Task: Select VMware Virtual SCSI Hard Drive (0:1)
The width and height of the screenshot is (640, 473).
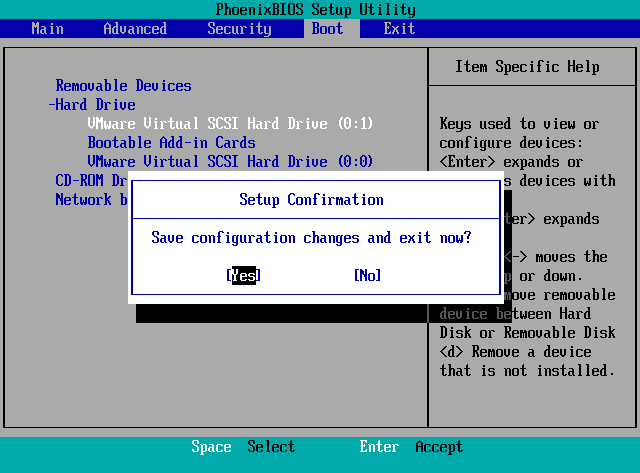Action: (x=230, y=124)
